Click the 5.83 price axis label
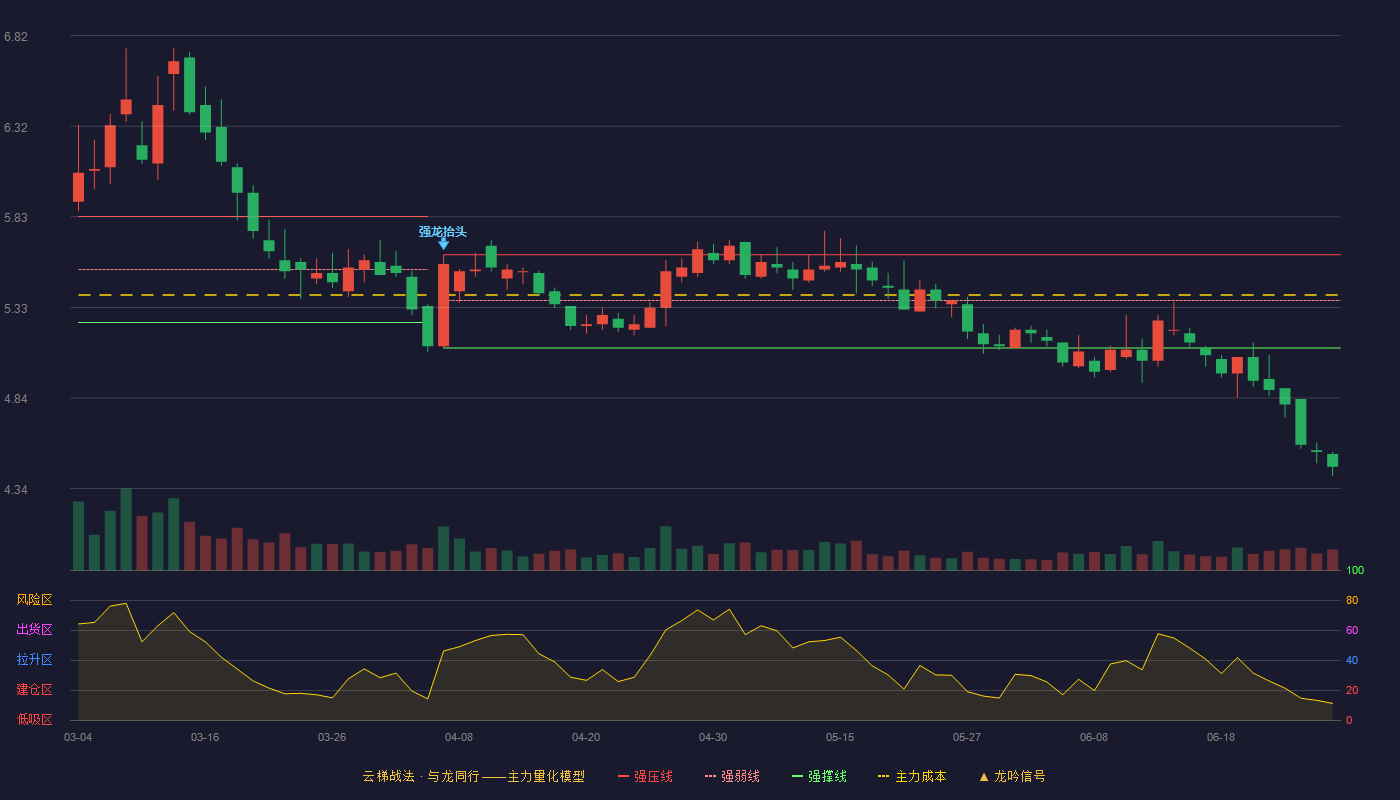The width and height of the screenshot is (1400, 800). [16, 218]
